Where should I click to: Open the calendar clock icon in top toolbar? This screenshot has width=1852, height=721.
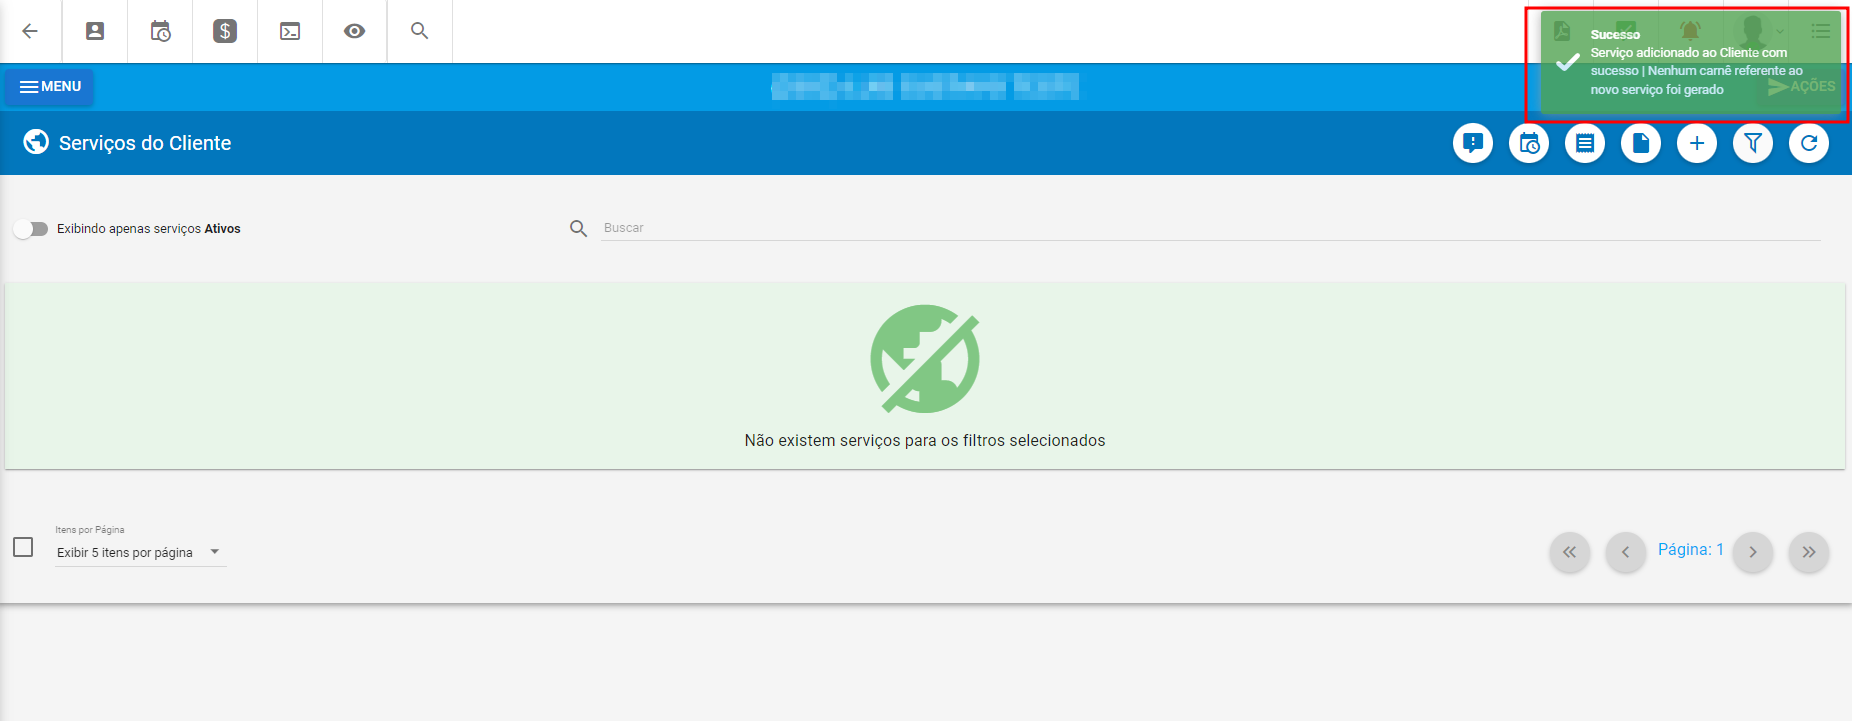(160, 31)
